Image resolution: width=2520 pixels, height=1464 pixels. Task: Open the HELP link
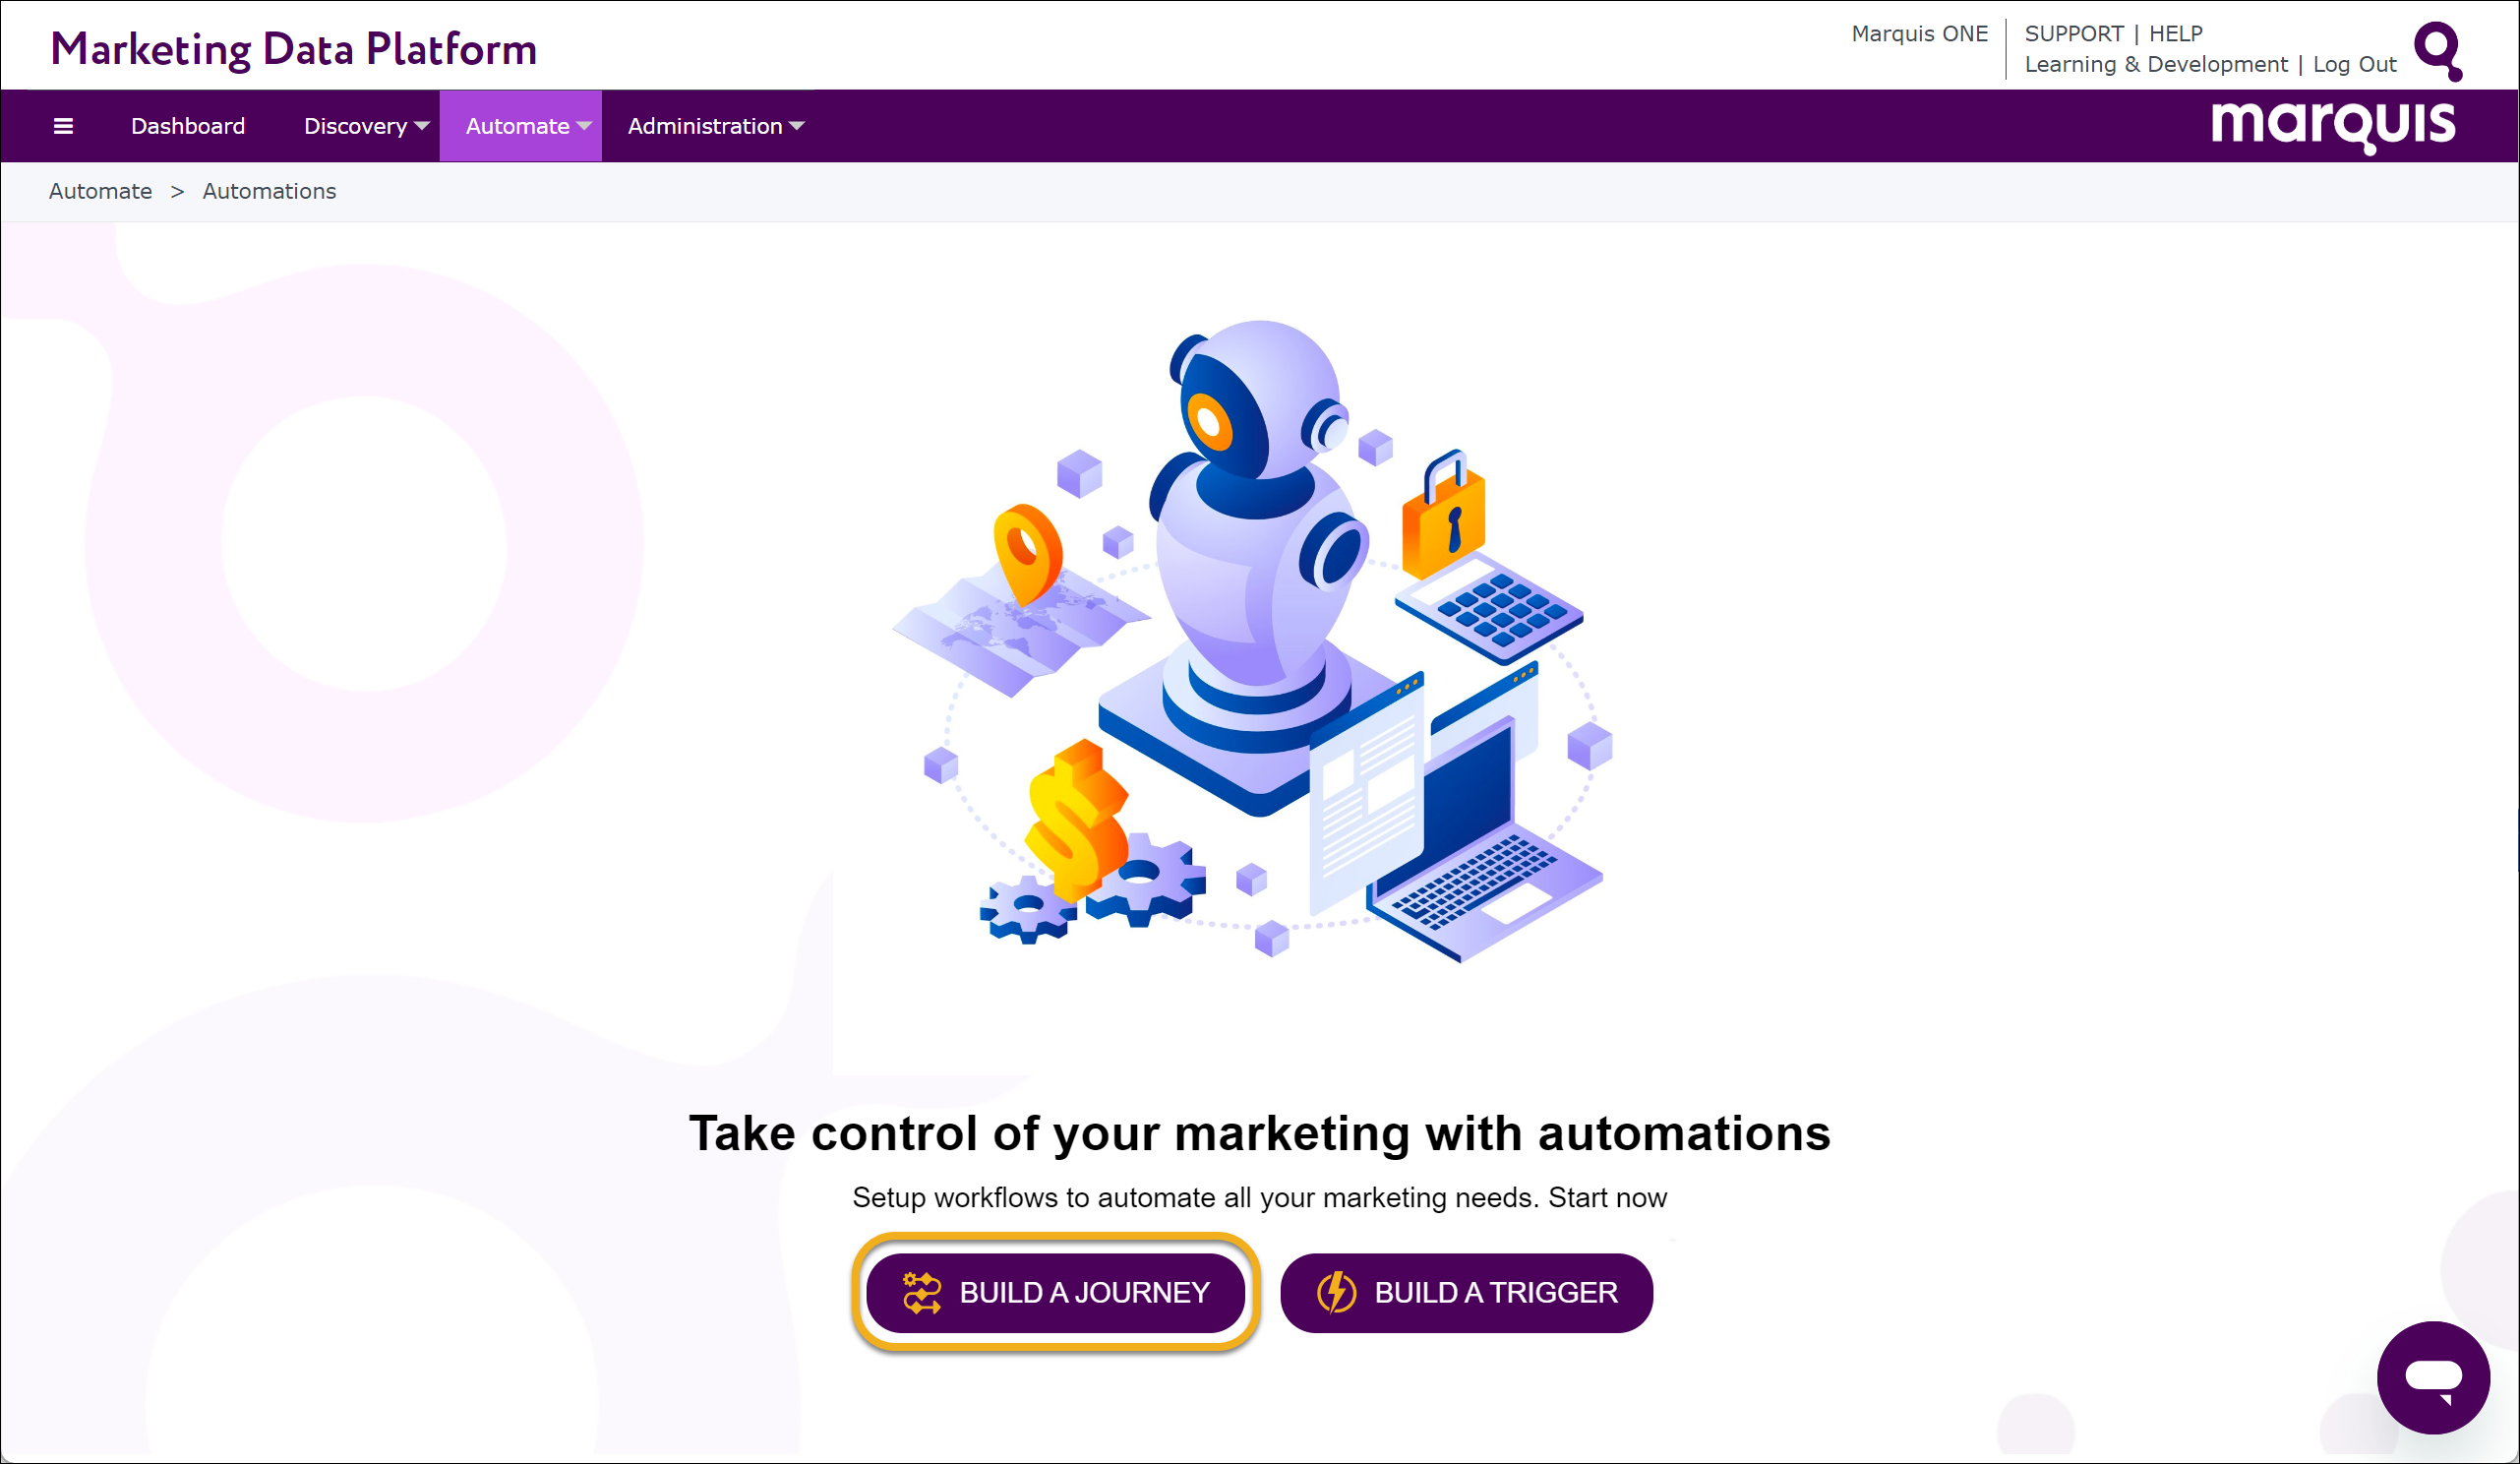tap(2176, 34)
